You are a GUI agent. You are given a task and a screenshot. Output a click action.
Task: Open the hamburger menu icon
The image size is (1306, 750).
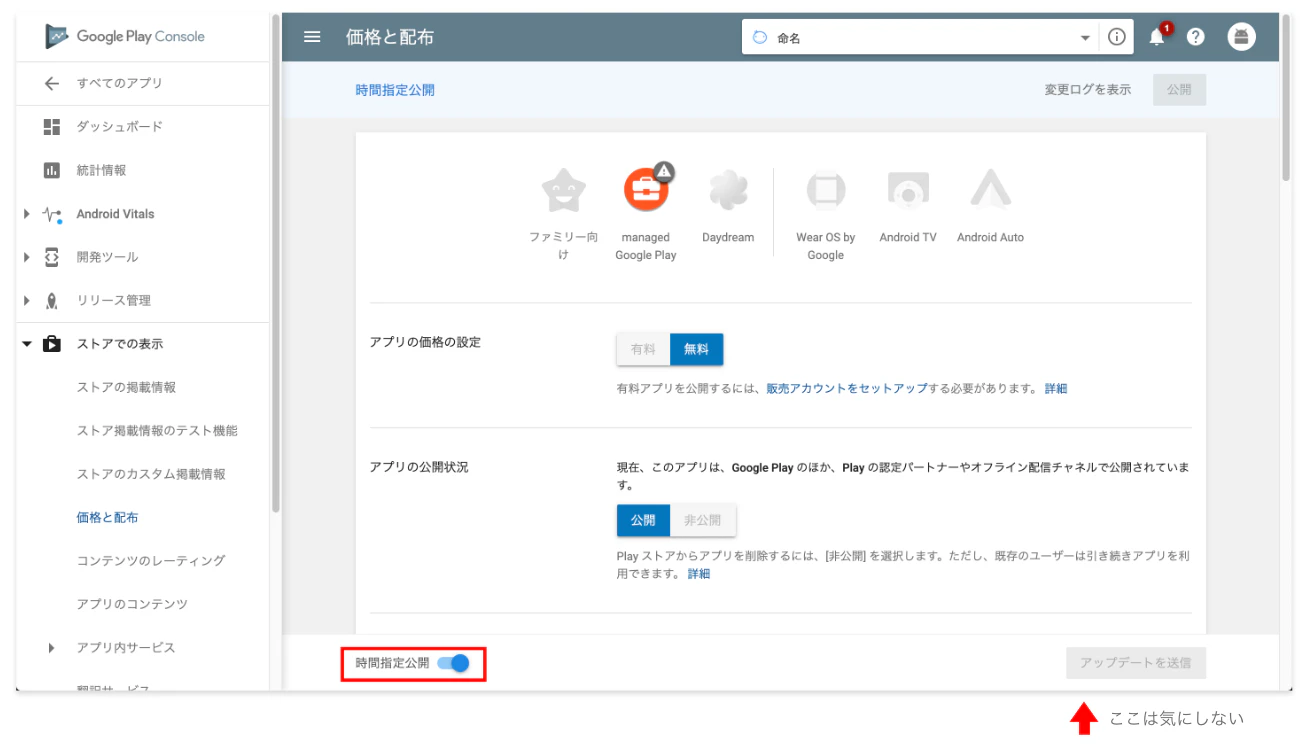pyautogui.click(x=312, y=37)
